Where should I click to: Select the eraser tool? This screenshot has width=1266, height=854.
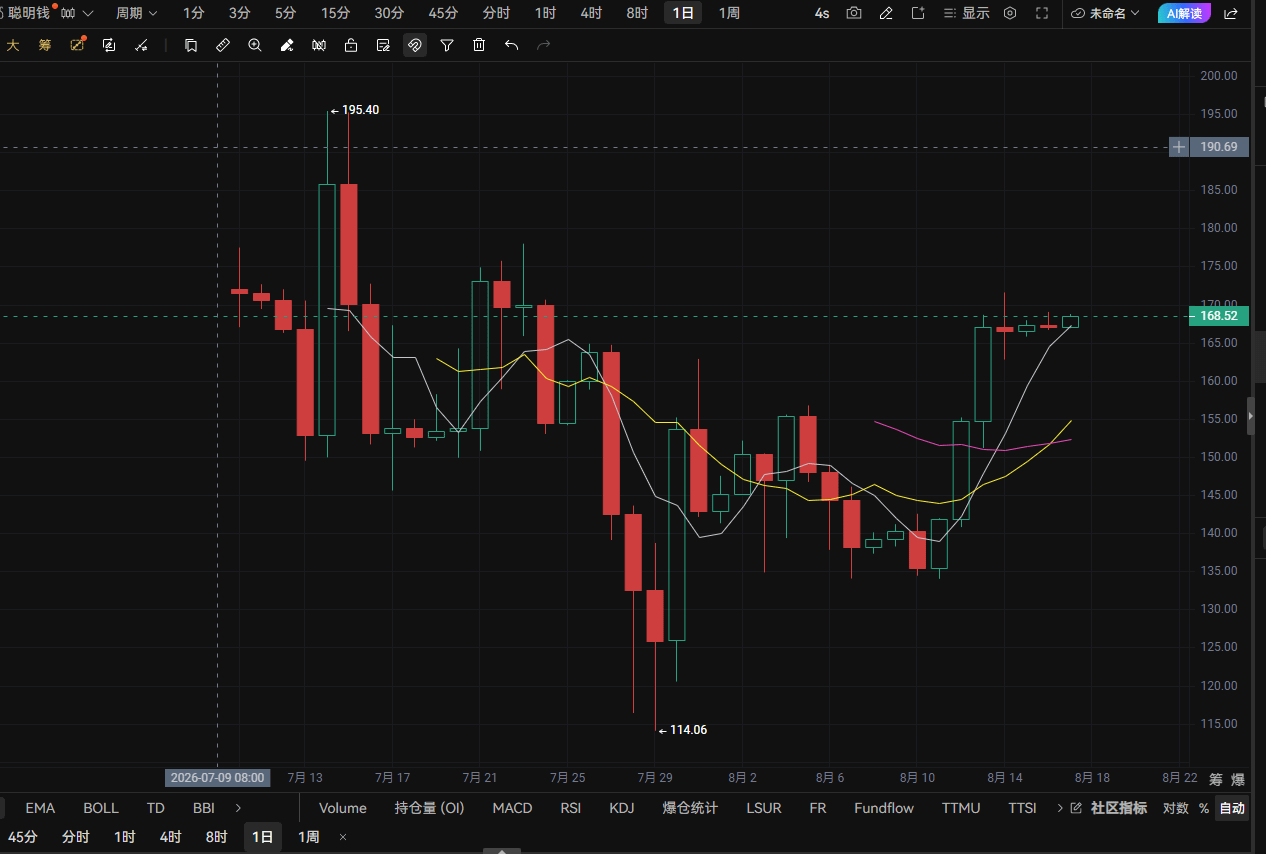coord(287,45)
